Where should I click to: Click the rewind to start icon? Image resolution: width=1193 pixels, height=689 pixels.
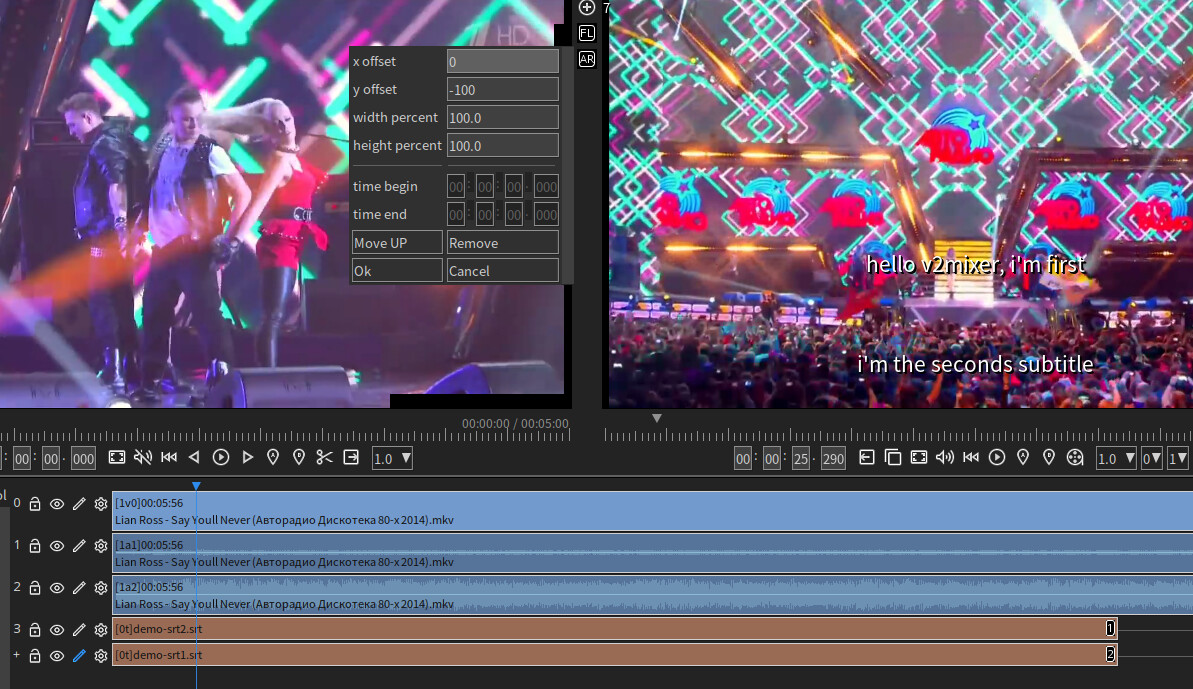tap(168, 457)
